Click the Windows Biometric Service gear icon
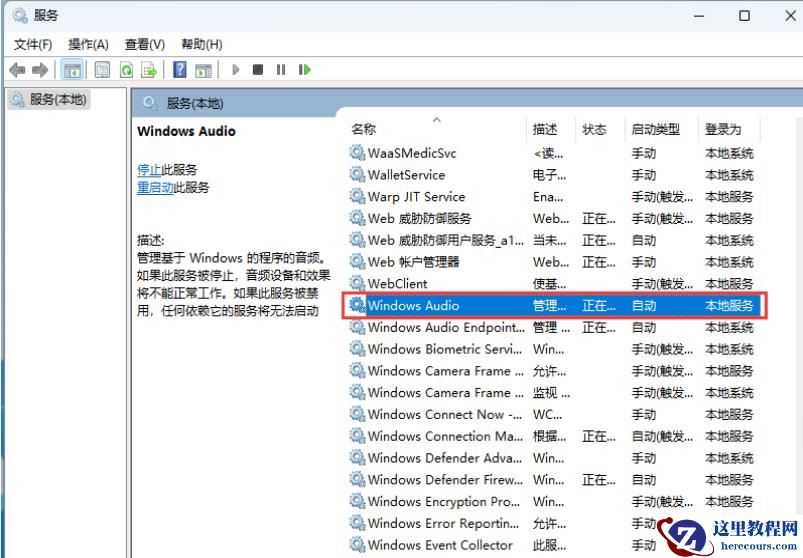The image size is (803, 558). pos(357,349)
